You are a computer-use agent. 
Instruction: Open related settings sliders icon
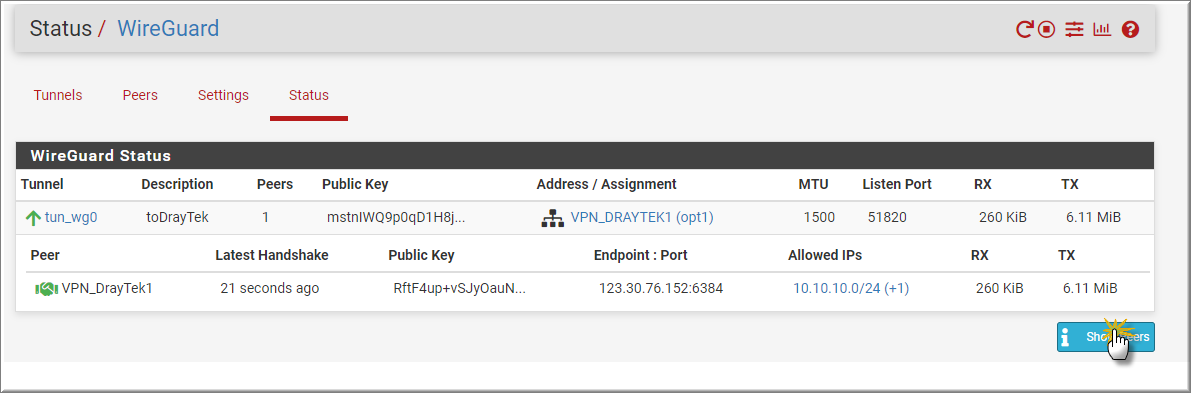pos(1074,30)
